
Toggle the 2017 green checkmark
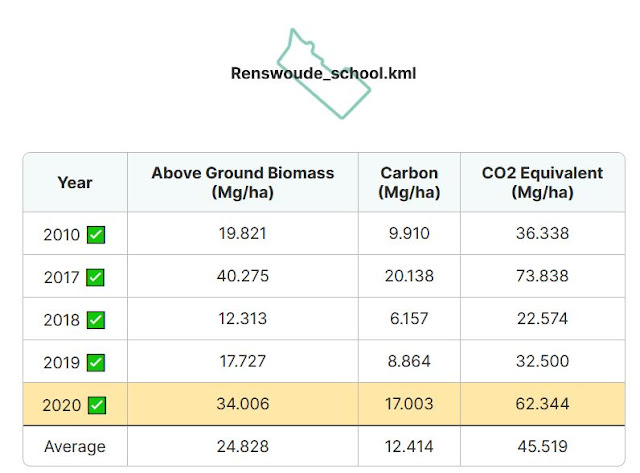(x=96, y=278)
